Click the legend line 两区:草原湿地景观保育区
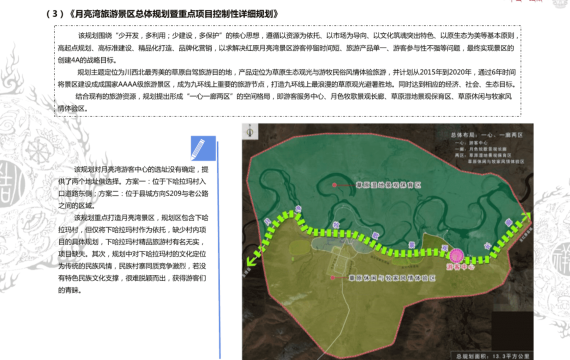Image resolution: width=570 pixels, height=360 pixels. [483, 155]
